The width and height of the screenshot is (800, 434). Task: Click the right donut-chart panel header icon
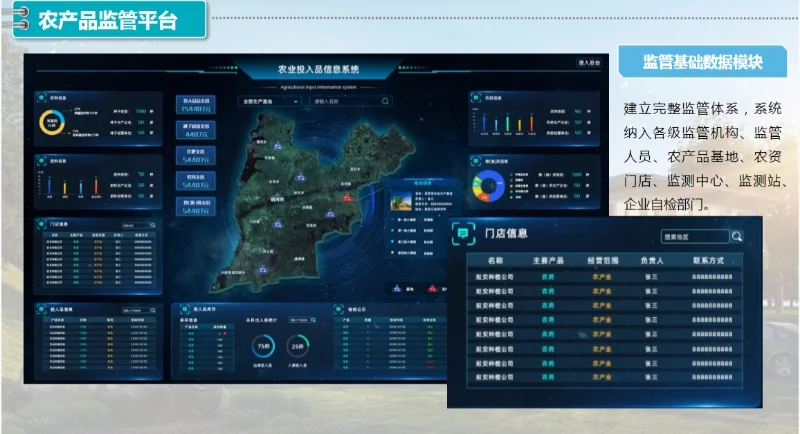476,161
